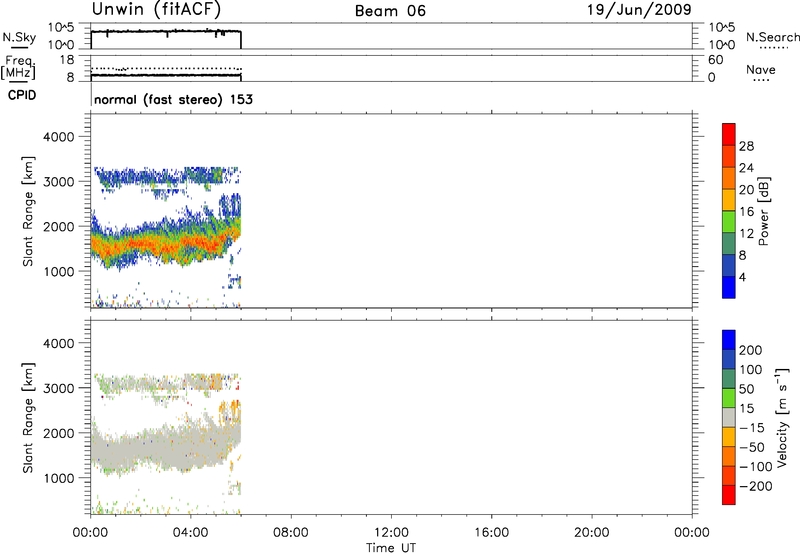This screenshot has height=554, width=800.
Task: Click the '-200' value on the velocity colorbar
Action: pyautogui.click(x=757, y=486)
